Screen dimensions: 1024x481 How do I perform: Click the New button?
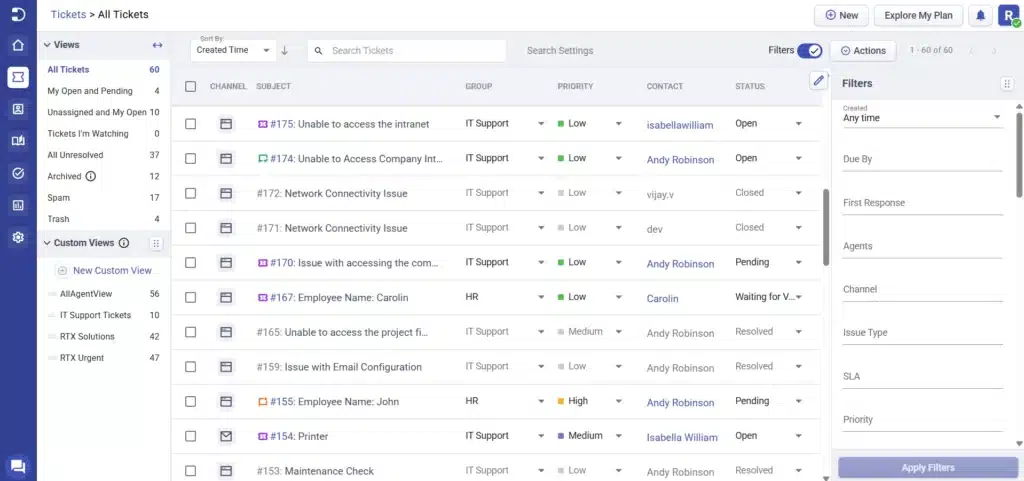coord(841,16)
